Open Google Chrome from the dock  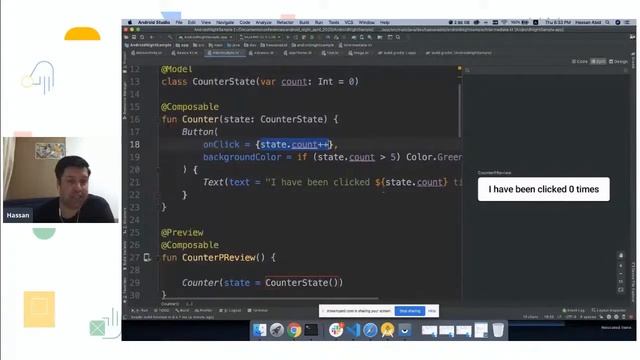pyautogui.click(x=294, y=330)
